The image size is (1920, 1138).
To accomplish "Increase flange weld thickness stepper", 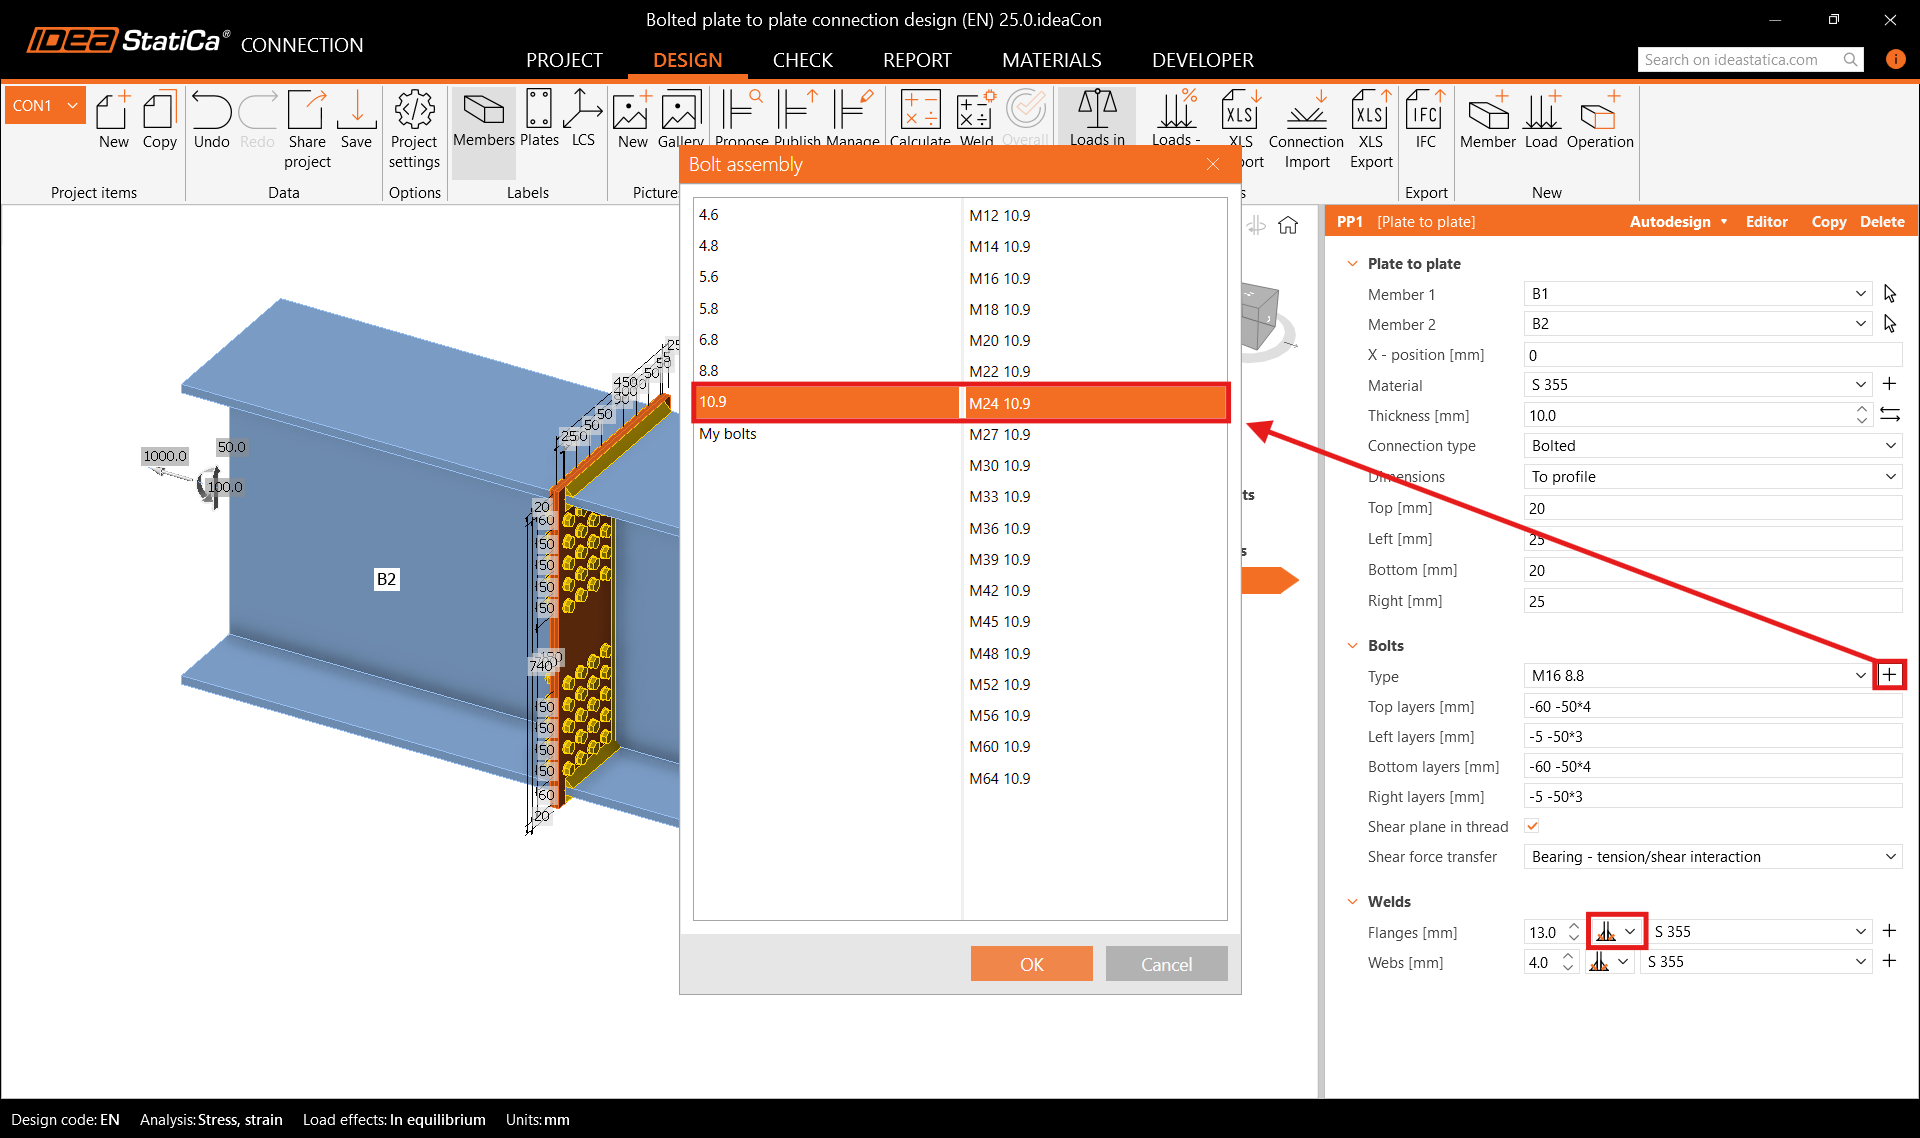I will point(1573,926).
